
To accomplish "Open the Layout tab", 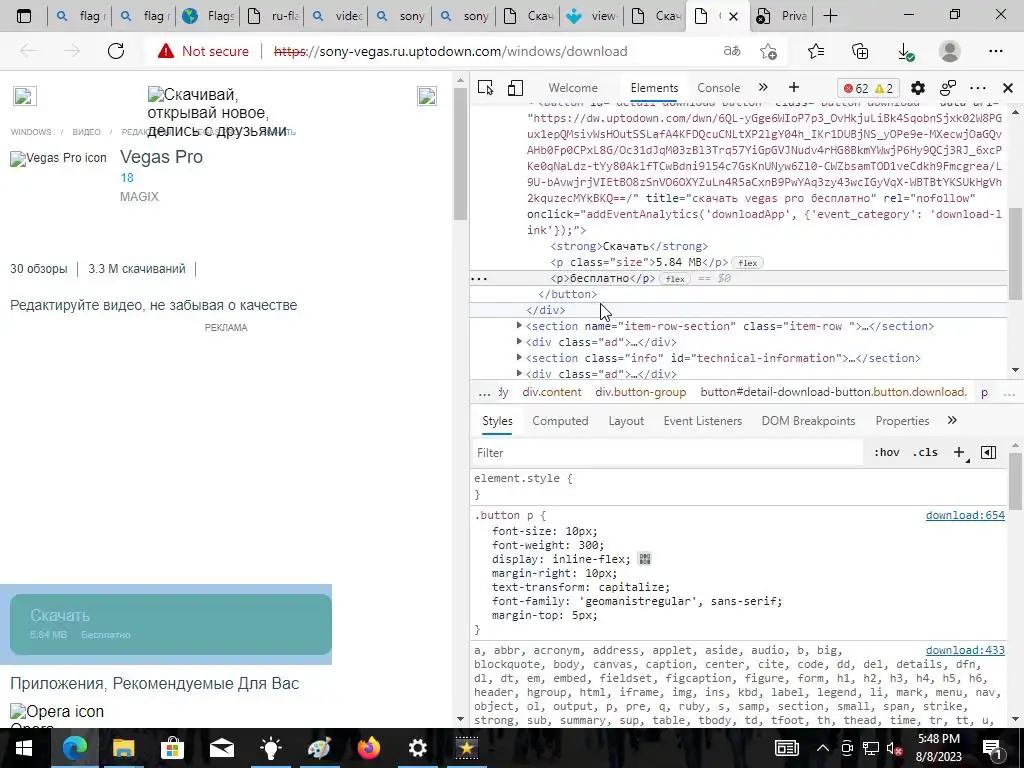I will click(x=626, y=421).
